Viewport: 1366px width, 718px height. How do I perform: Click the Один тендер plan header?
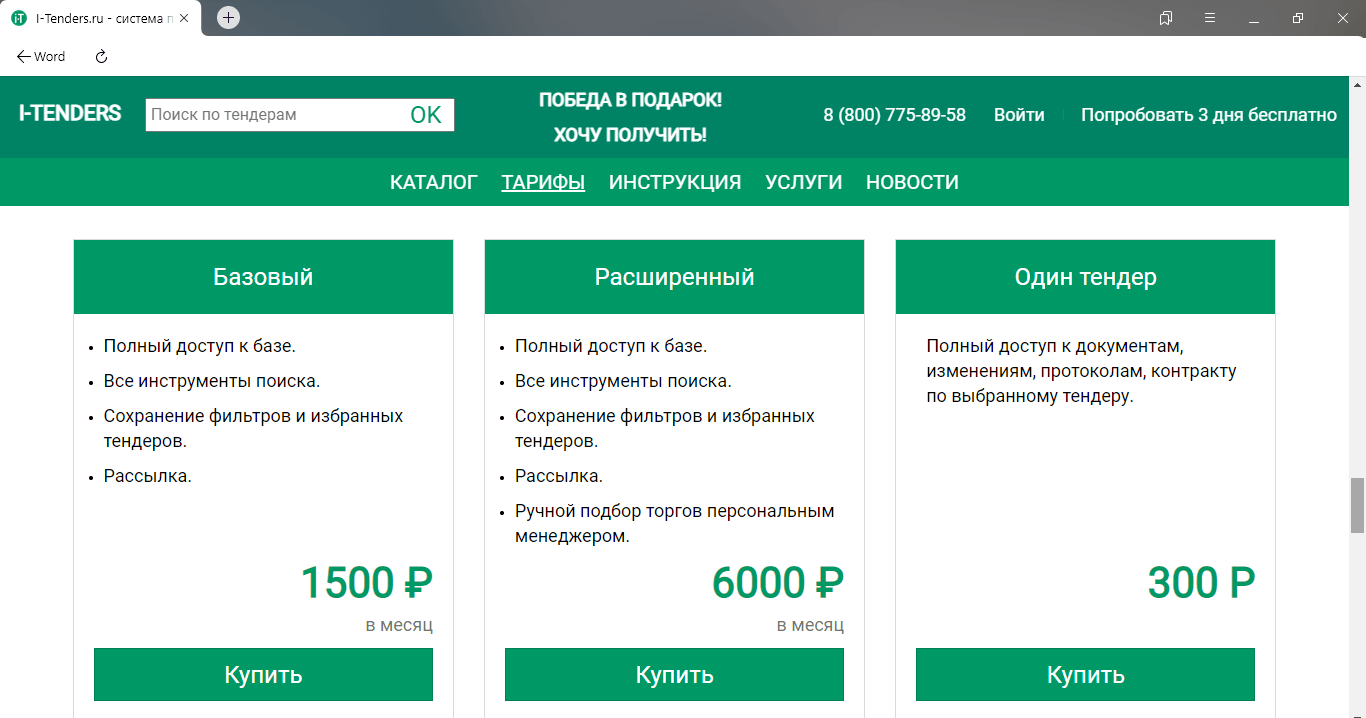tap(1086, 277)
